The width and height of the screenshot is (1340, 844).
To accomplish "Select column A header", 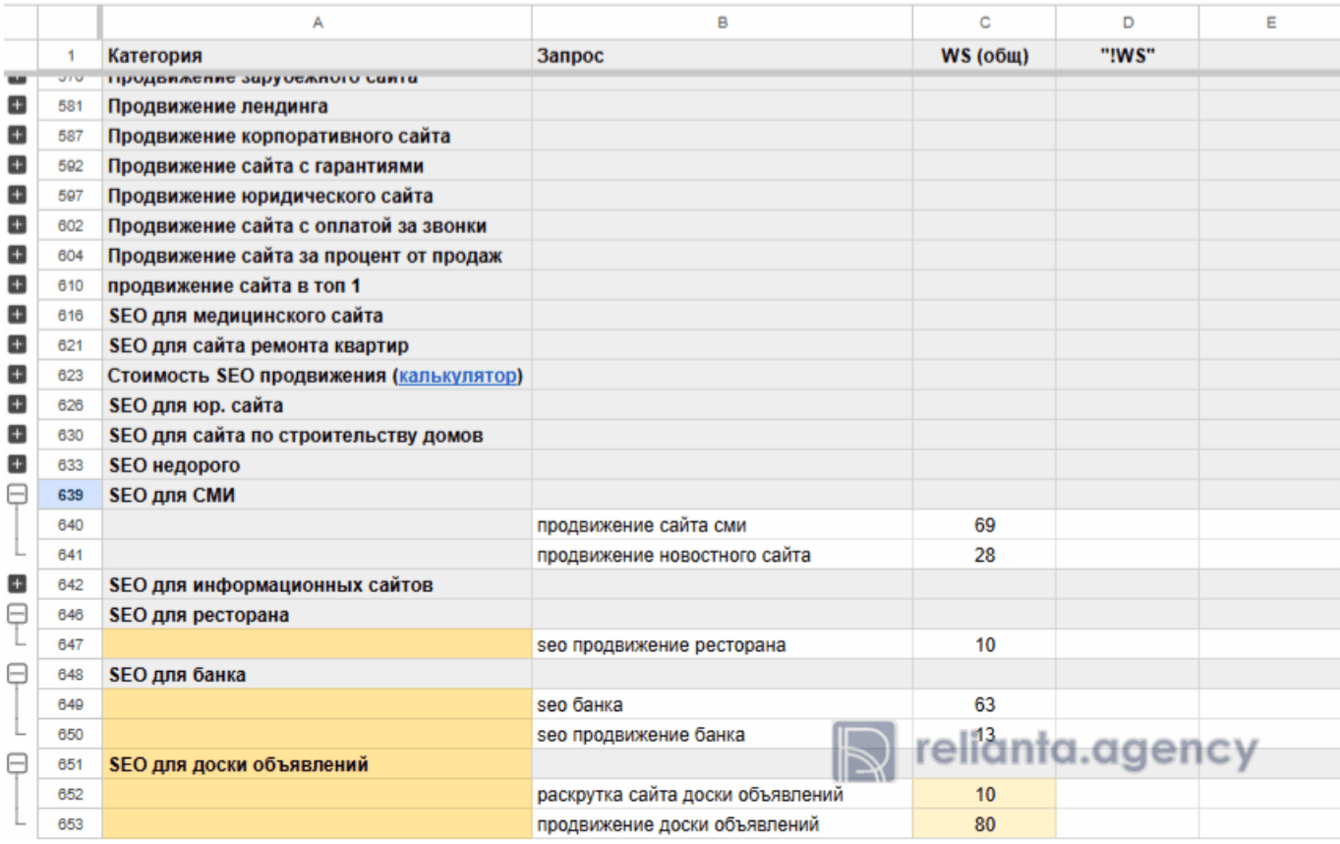I will 317,22.
